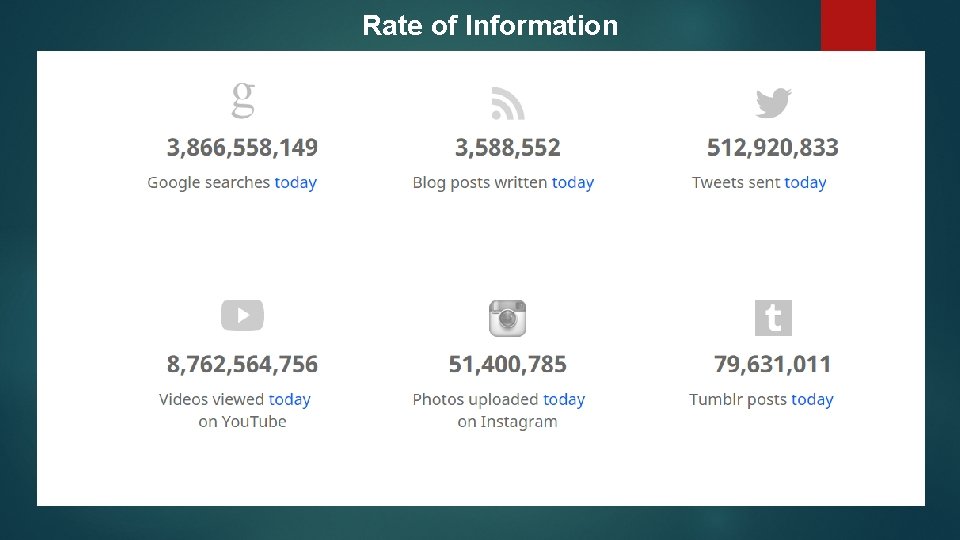The height and width of the screenshot is (540, 960).
Task: Click the Google 'g' icon
Action: pyautogui.click(x=243, y=101)
